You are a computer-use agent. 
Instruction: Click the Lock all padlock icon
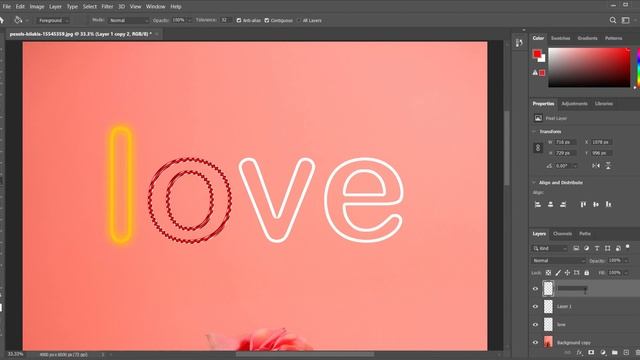point(587,273)
